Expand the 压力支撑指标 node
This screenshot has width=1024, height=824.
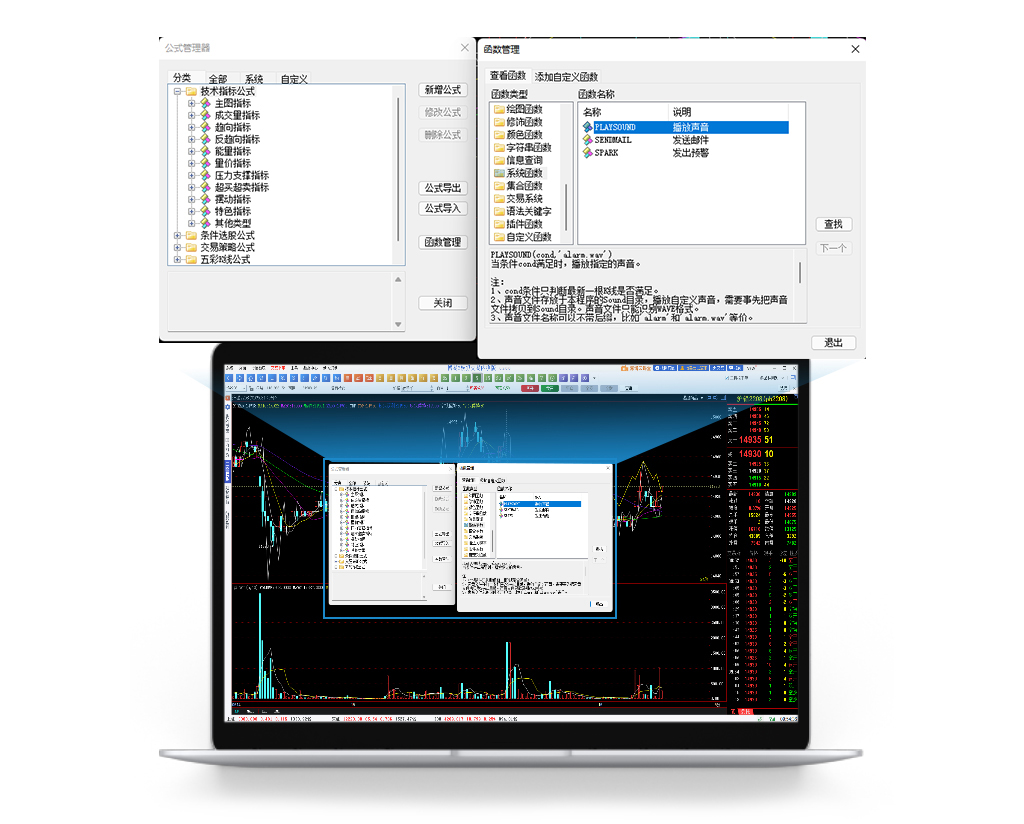(191, 175)
